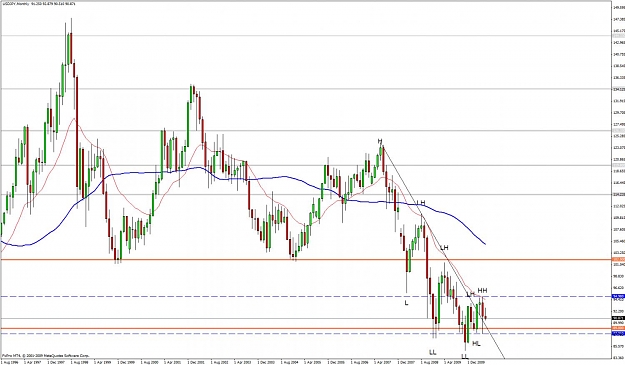Viewport: 625px width, 365px height.
Task: Click the '1 Aug 2006' date label
Action: click(x=359, y=363)
